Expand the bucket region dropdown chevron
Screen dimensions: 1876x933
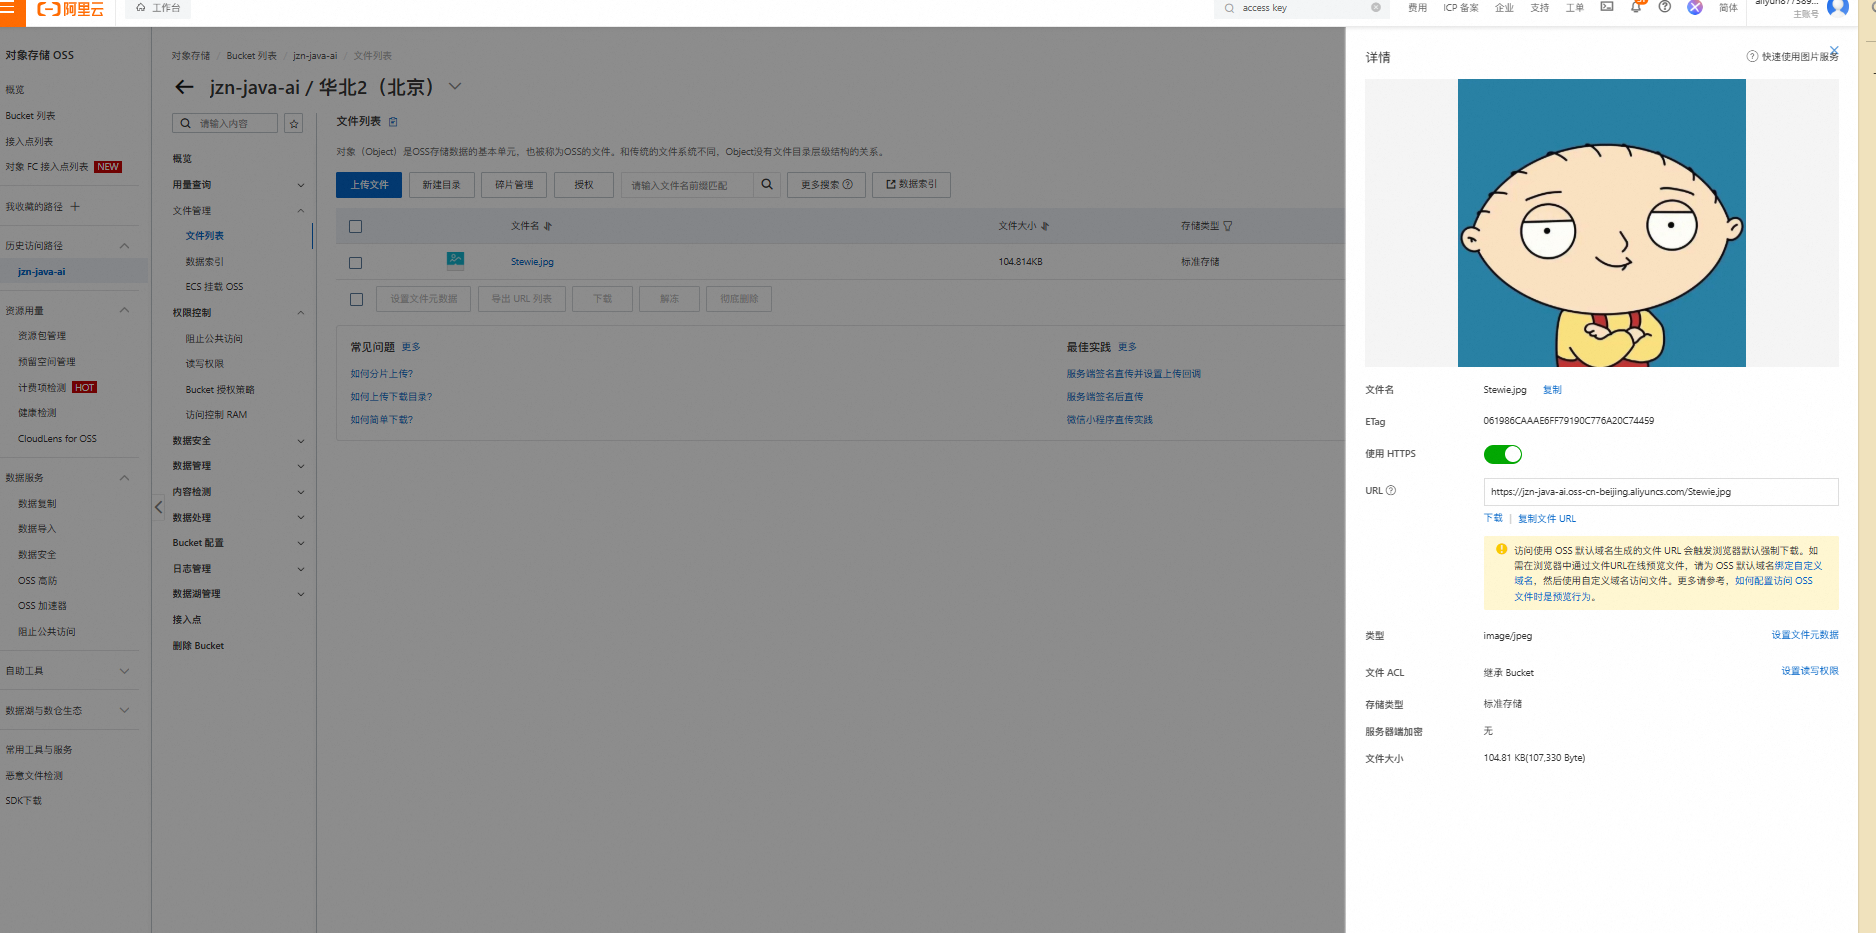click(455, 86)
